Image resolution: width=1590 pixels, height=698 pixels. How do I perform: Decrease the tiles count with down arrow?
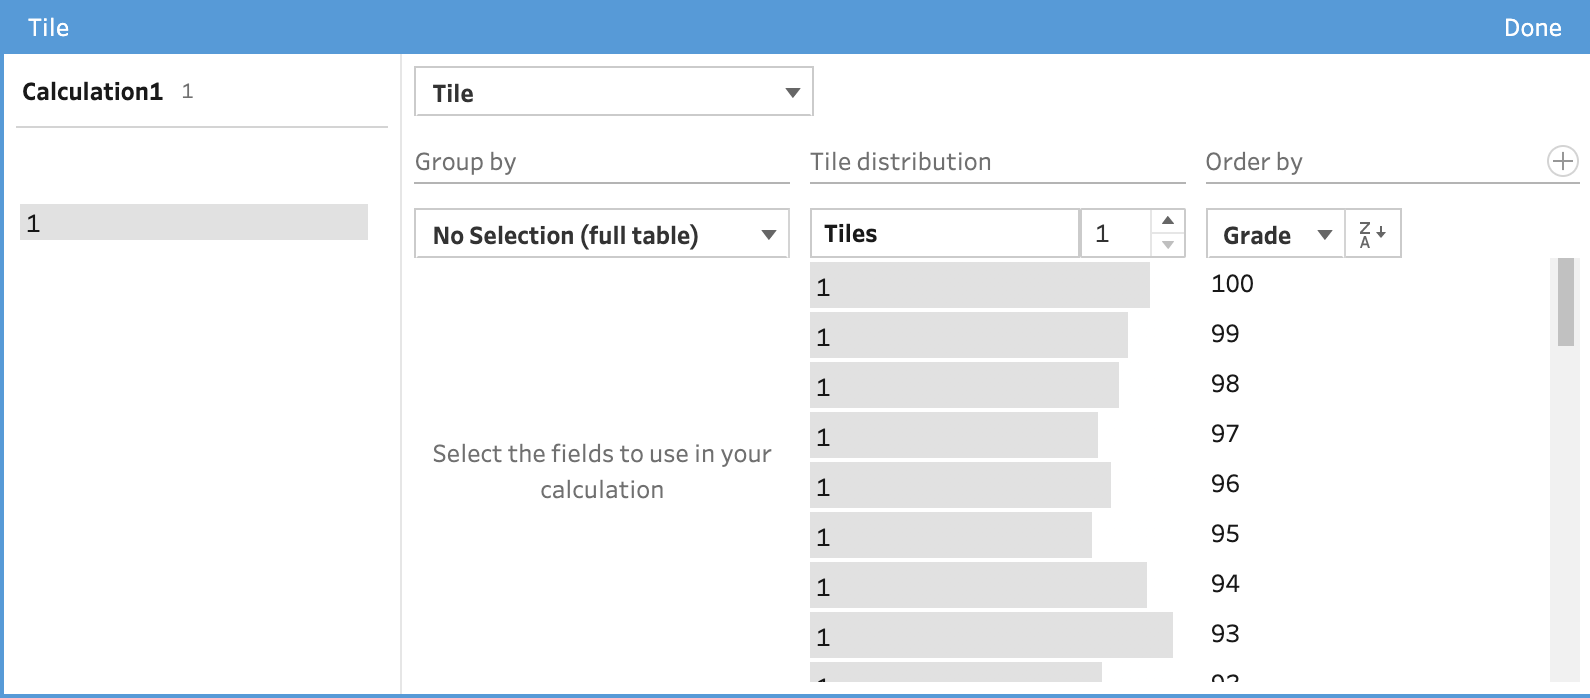(x=1167, y=245)
